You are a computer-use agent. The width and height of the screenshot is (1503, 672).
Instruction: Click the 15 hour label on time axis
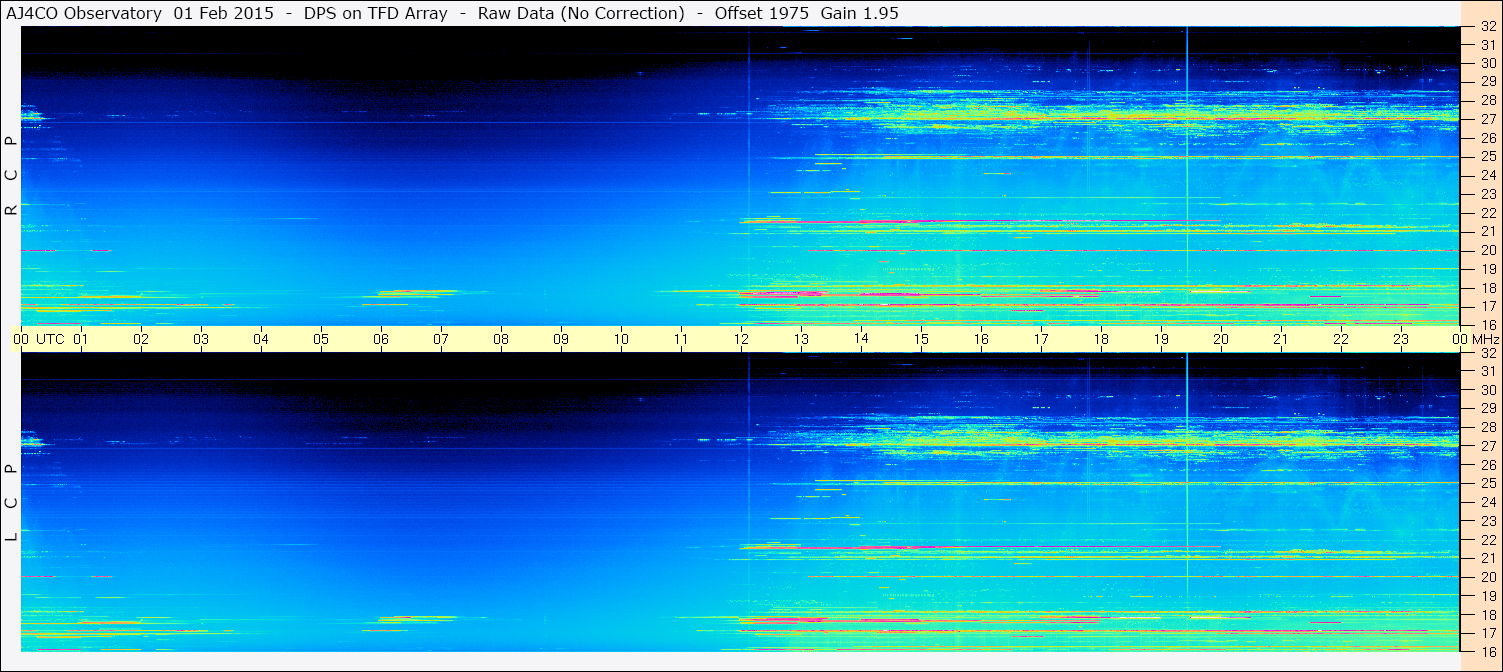pos(921,339)
